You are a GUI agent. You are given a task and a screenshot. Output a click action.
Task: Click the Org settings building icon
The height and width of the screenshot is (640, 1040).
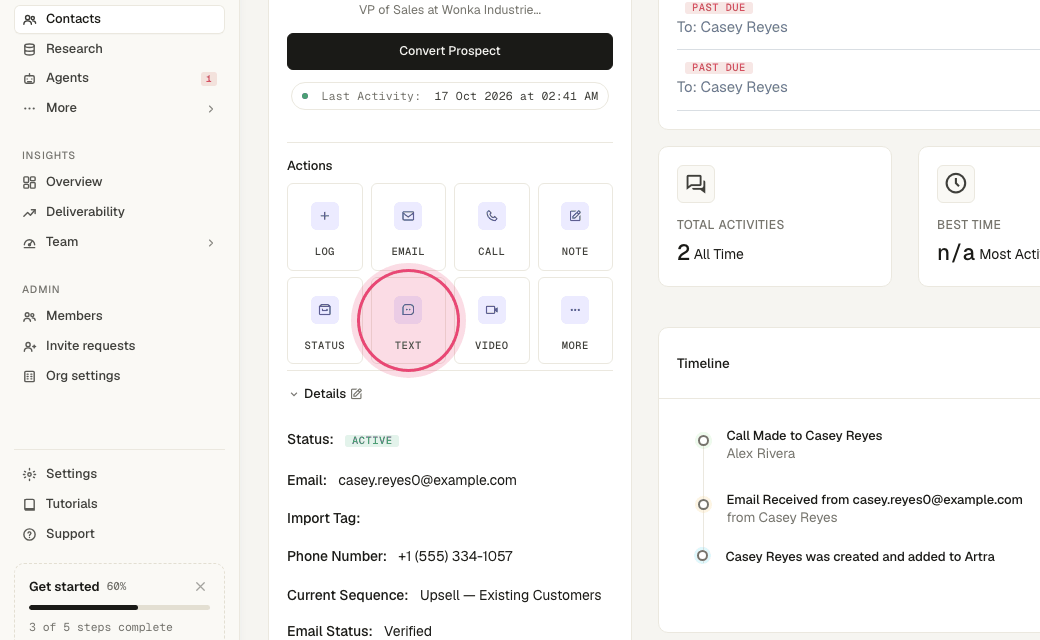tap(29, 377)
